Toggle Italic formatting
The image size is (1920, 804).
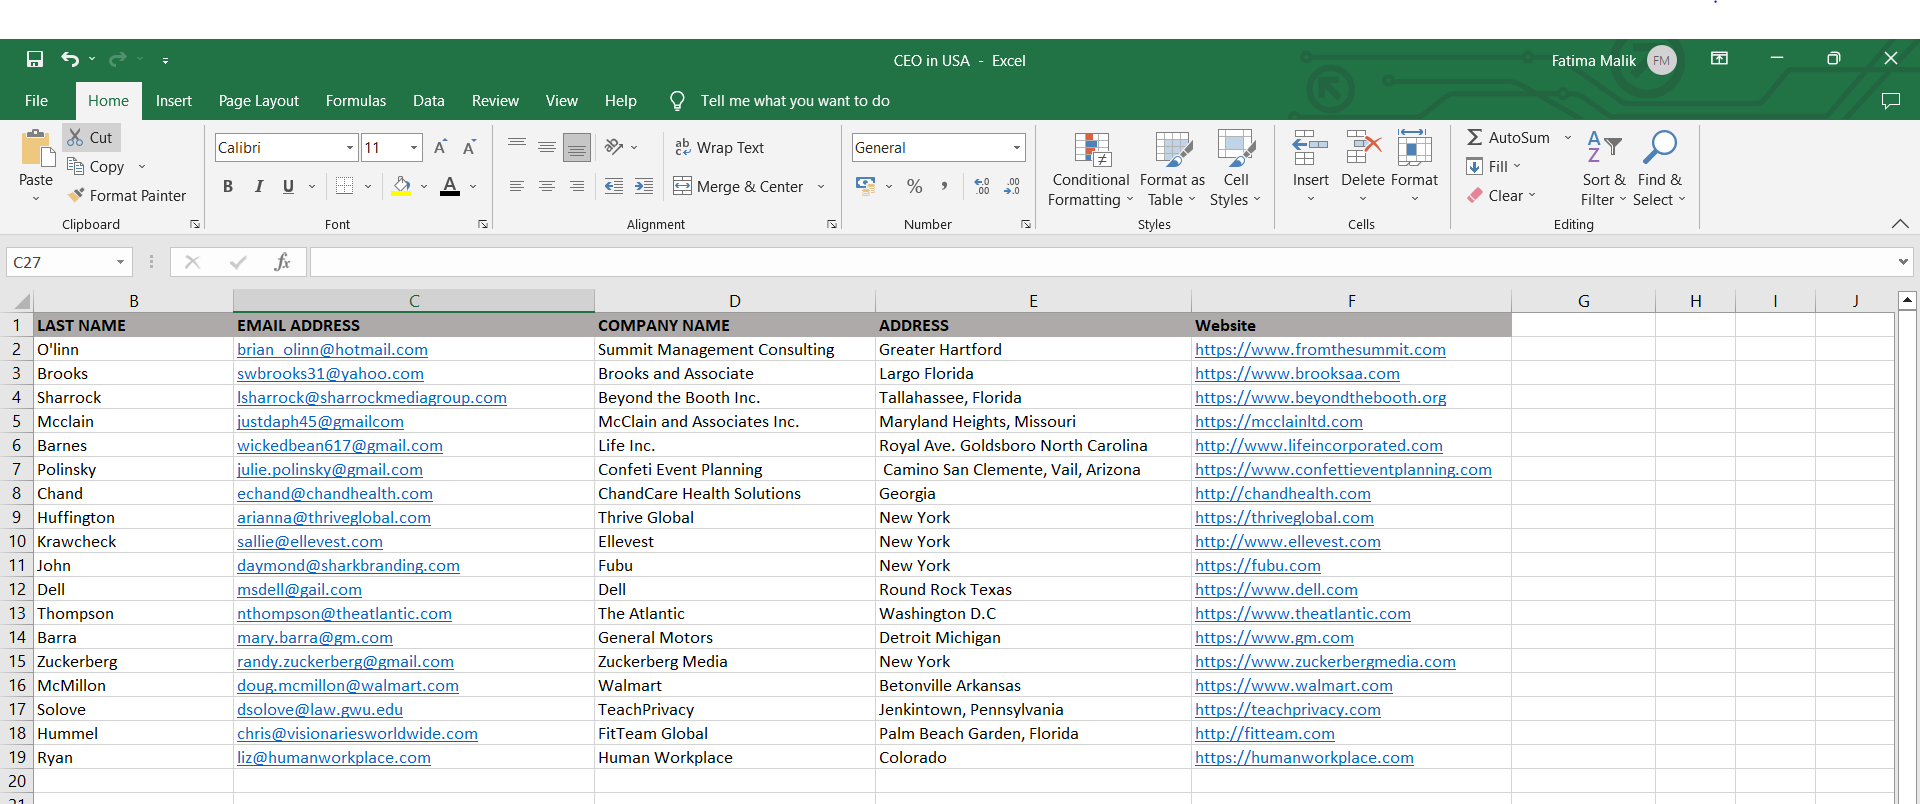tap(259, 186)
